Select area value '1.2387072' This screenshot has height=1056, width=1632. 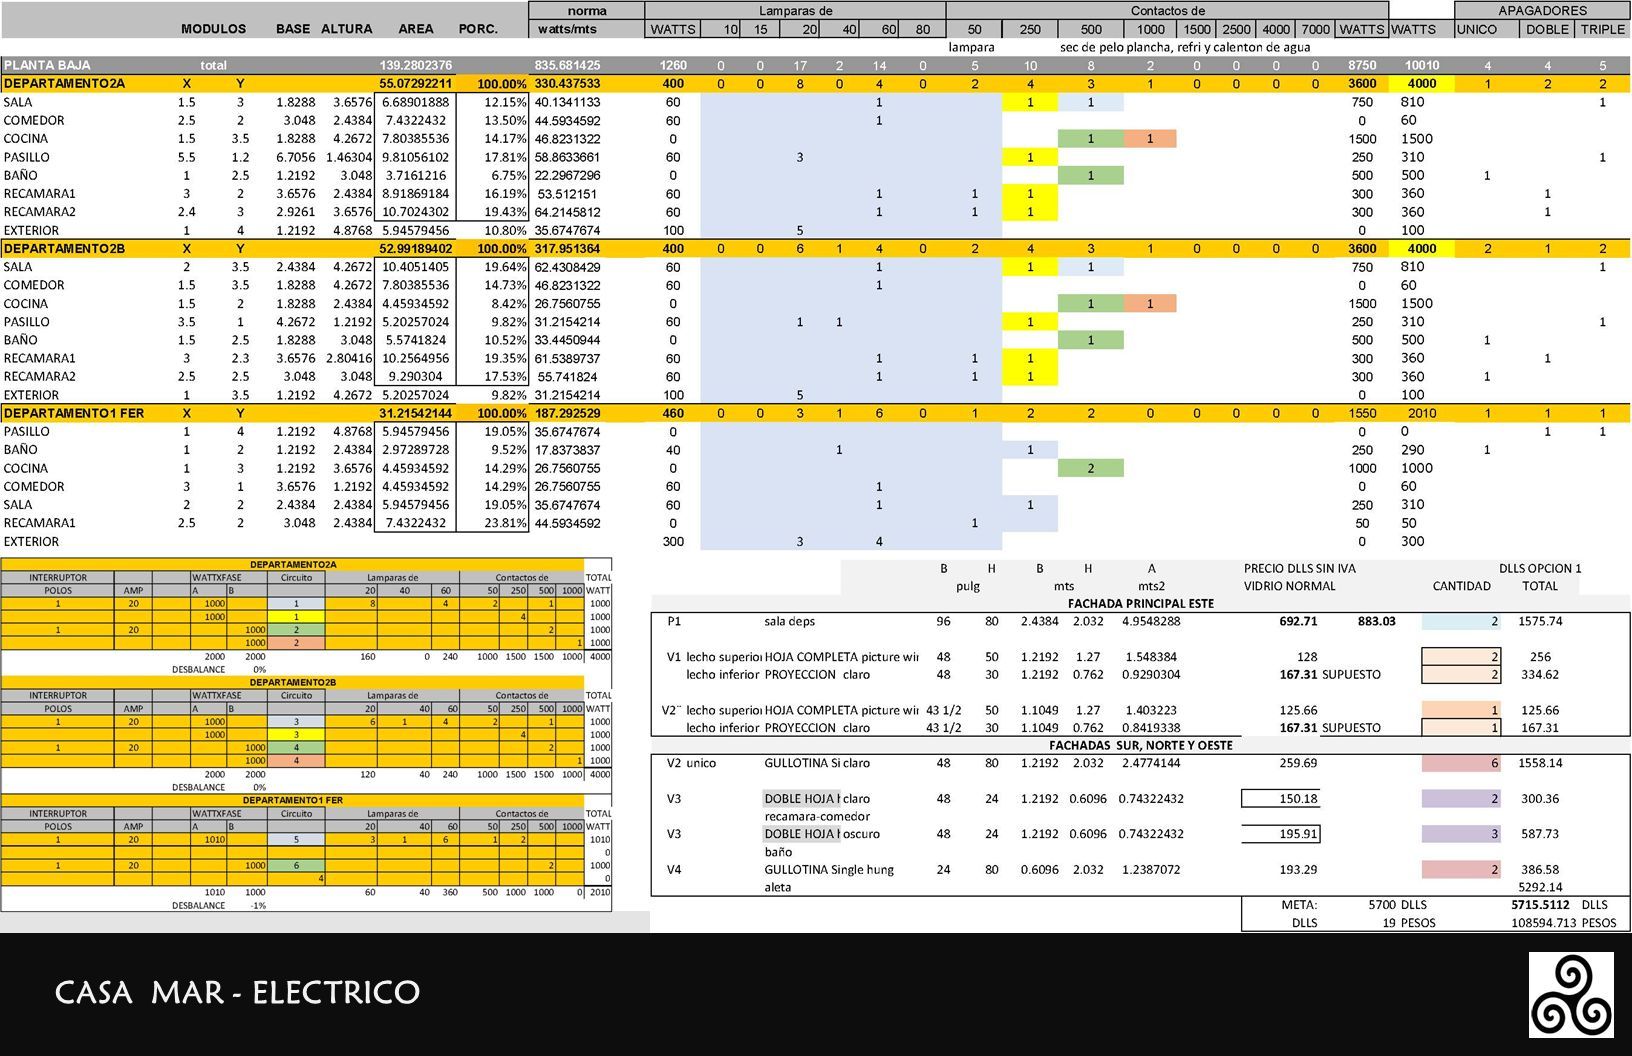[x=1151, y=869]
